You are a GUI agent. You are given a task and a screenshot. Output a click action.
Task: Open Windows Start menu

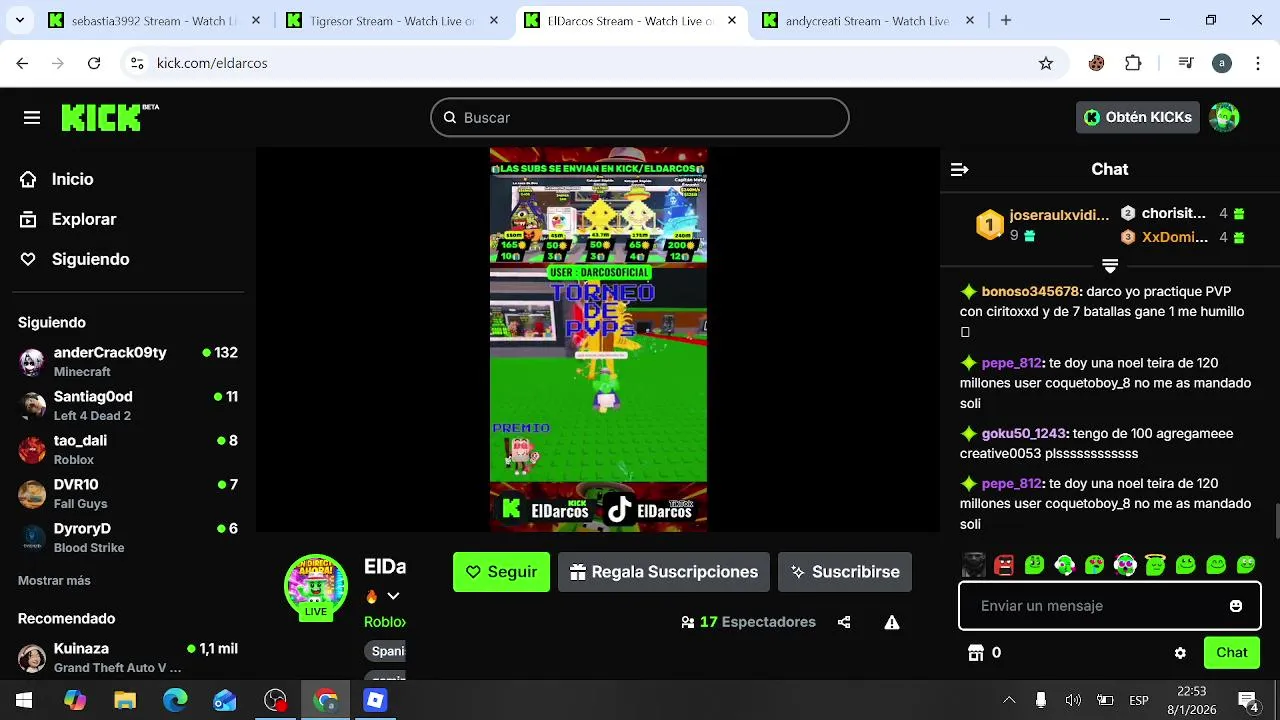tap(25, 700)
